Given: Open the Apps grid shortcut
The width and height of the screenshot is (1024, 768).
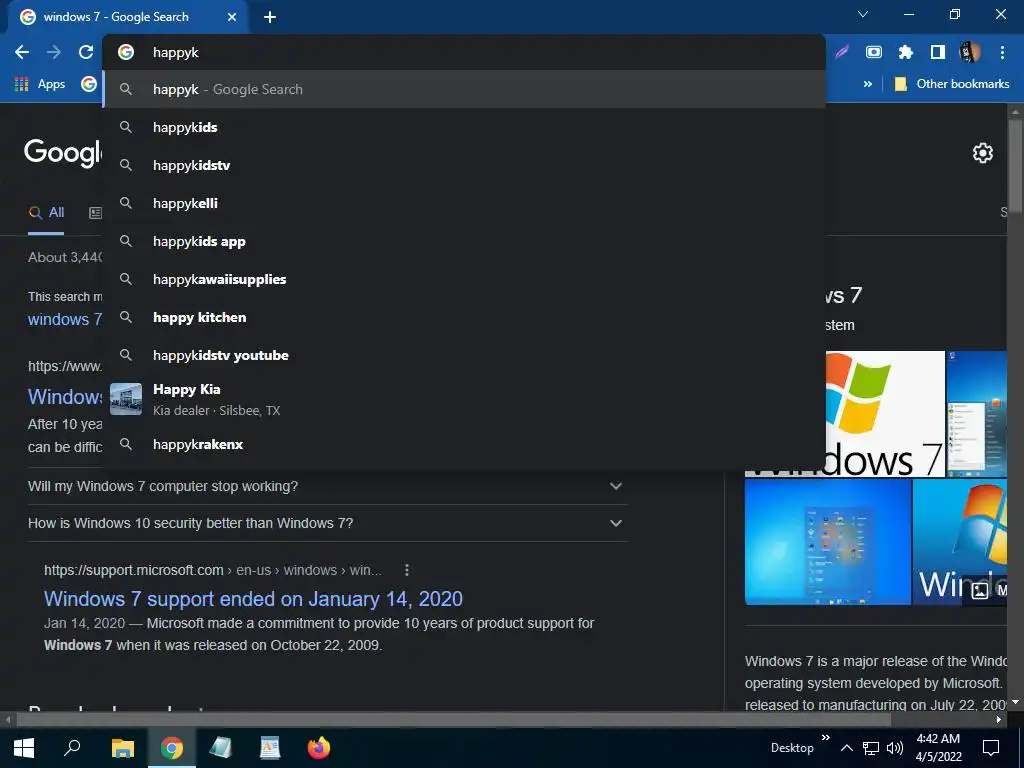Looking at the screenshot, I should [40, 84].
